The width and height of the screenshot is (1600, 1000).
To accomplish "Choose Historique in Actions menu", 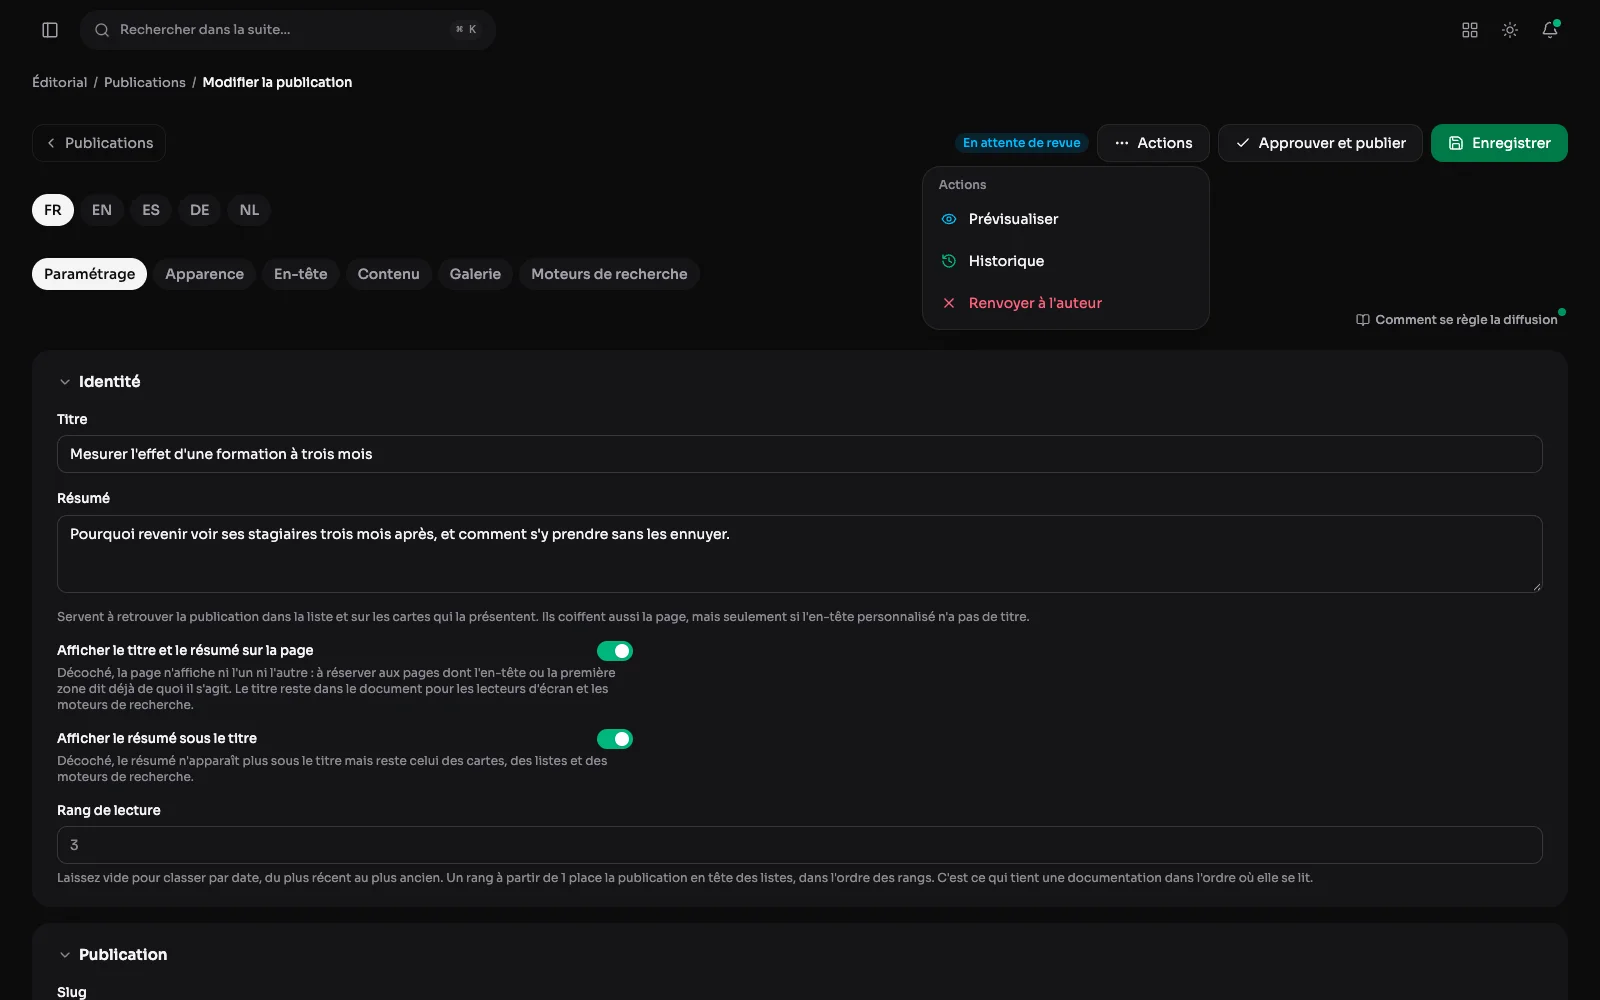I will pyautogui.click(x=1066, y=261).
